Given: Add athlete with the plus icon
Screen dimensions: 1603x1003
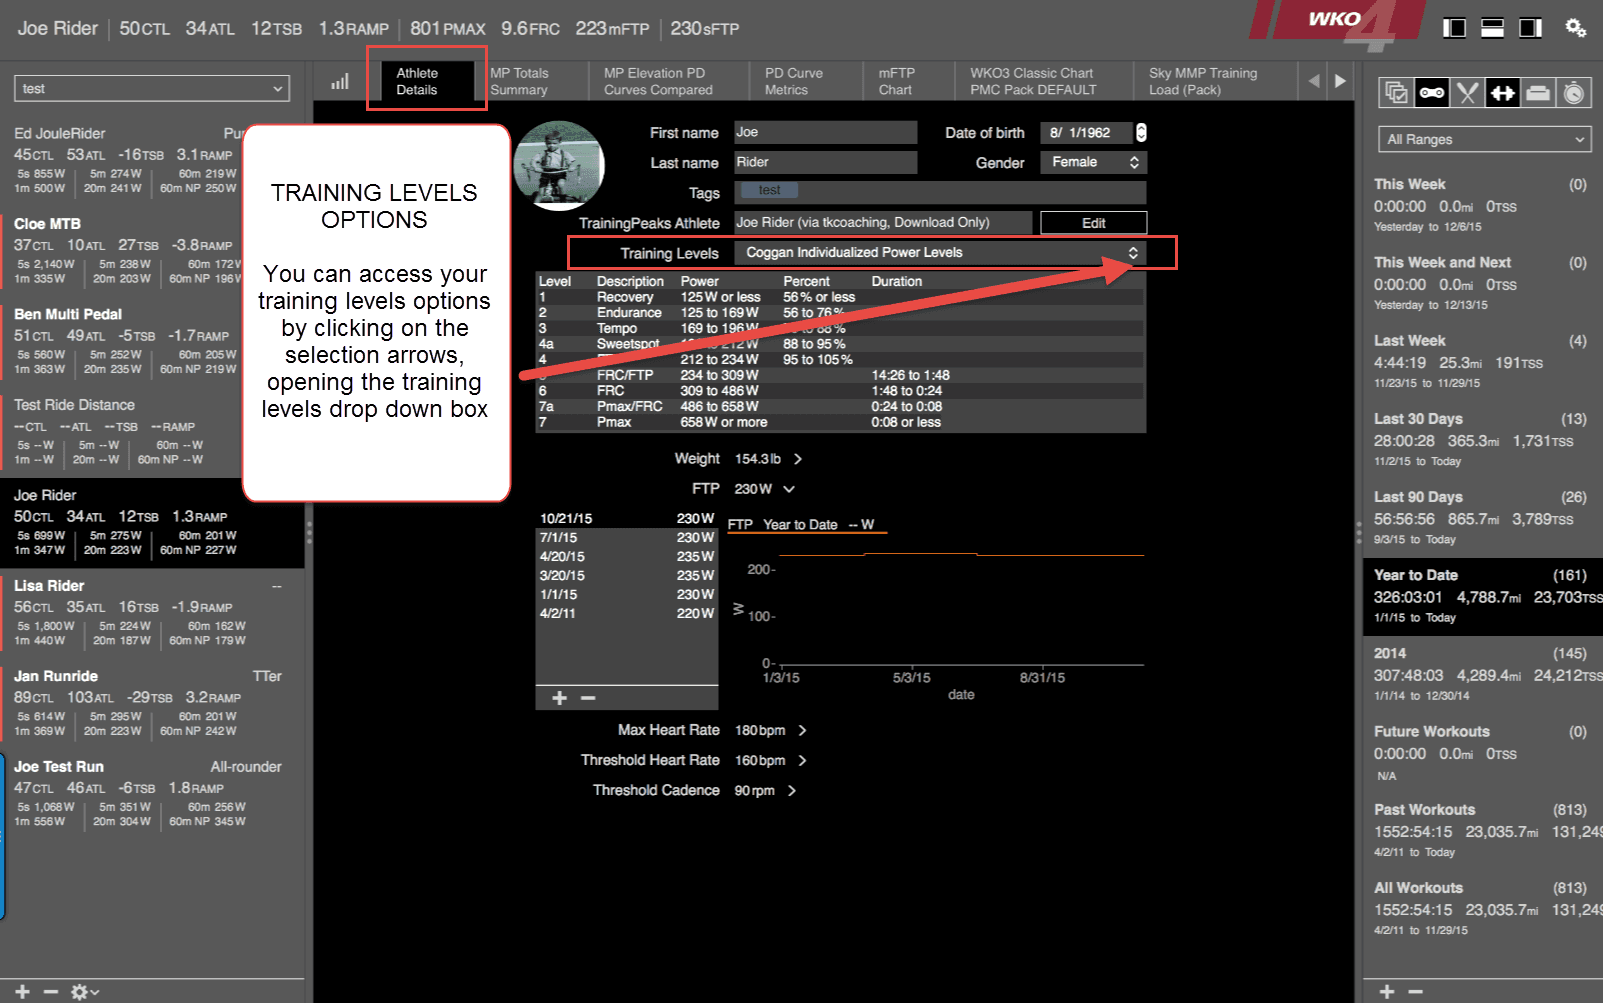Looking at the screenshot, I should tap(22, 991).
